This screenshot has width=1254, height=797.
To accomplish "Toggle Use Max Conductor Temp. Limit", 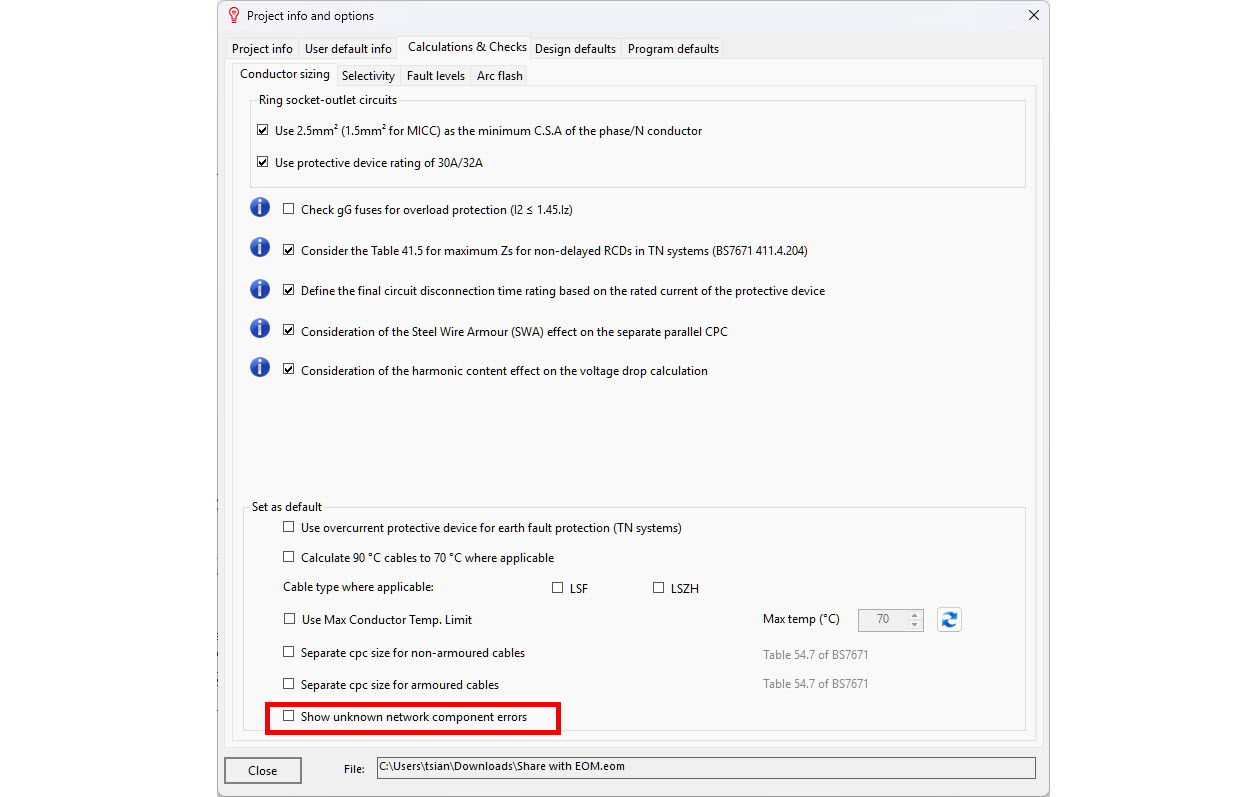I will coord(289,619).
